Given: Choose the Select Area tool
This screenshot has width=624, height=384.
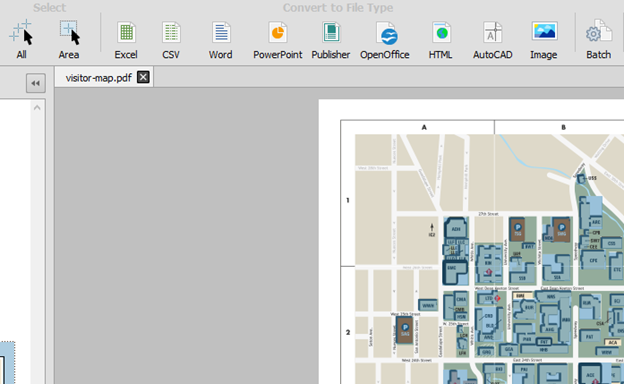Looking at the screenshot, I should (x=69, y=39).
